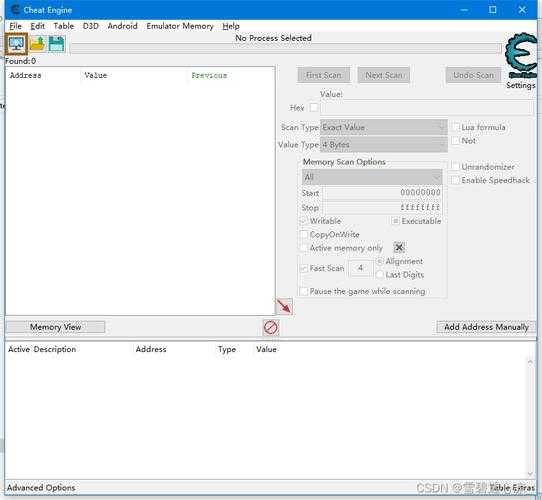
Task: Toggle Active memory only checkbox
Action: tap(304, 248)
